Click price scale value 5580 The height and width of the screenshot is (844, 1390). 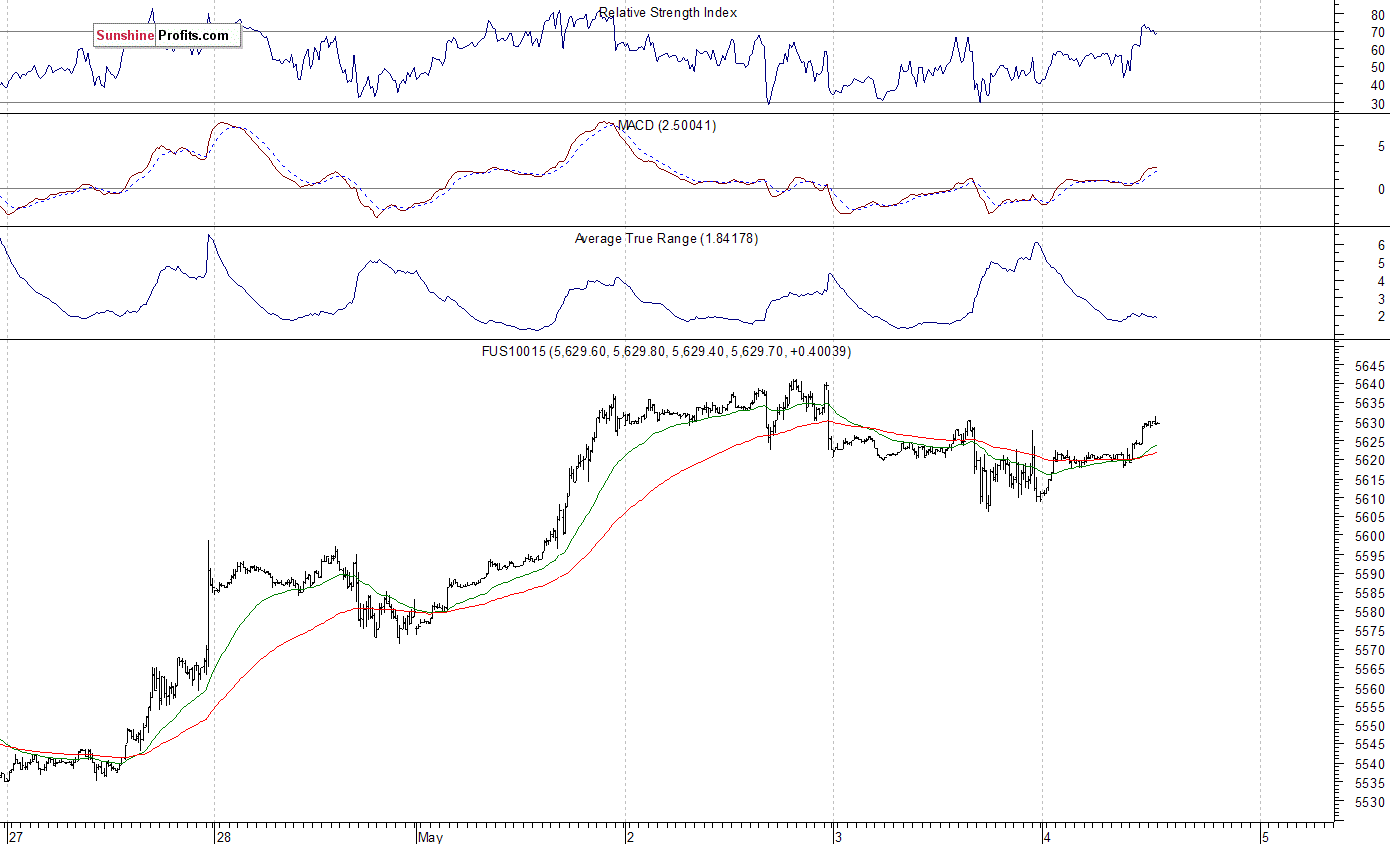pyautogui.click(x=1370, y=613)
